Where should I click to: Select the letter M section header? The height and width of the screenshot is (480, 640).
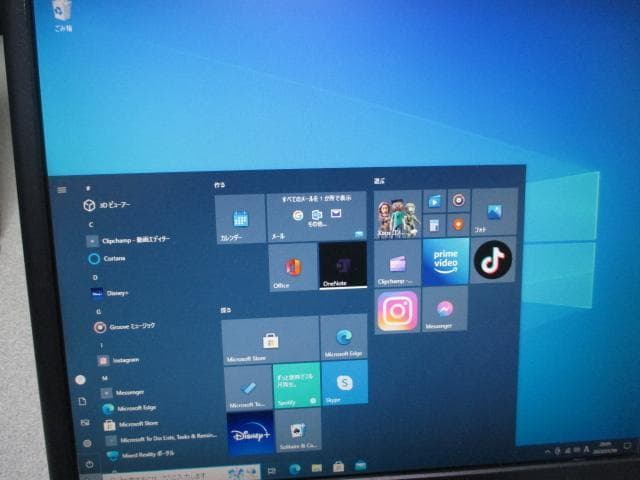(104, 378)
